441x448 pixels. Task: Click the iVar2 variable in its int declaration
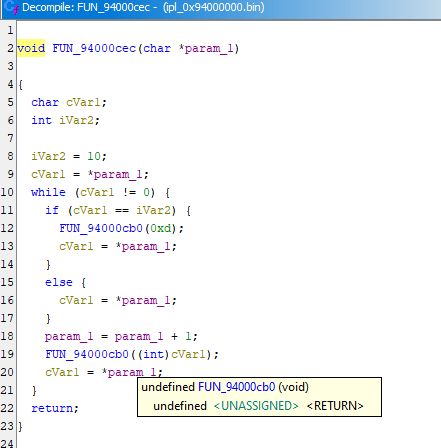pos(77,120)
